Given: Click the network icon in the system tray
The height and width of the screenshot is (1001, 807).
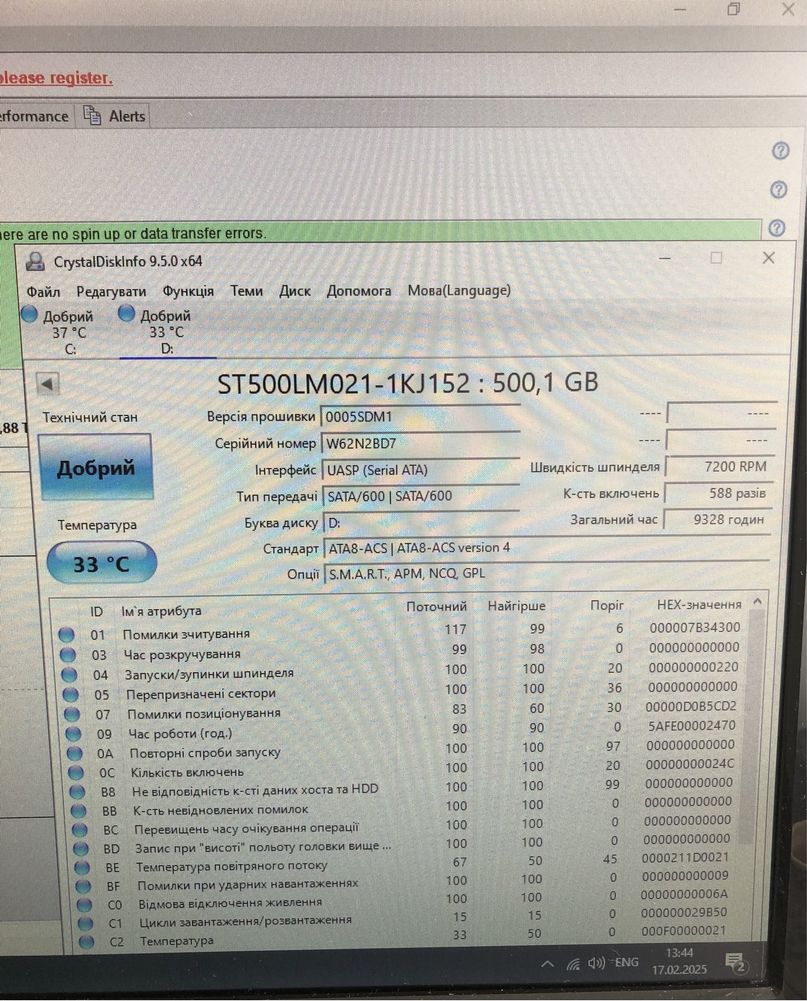Looking at the screenshot, I should (573, 965).
